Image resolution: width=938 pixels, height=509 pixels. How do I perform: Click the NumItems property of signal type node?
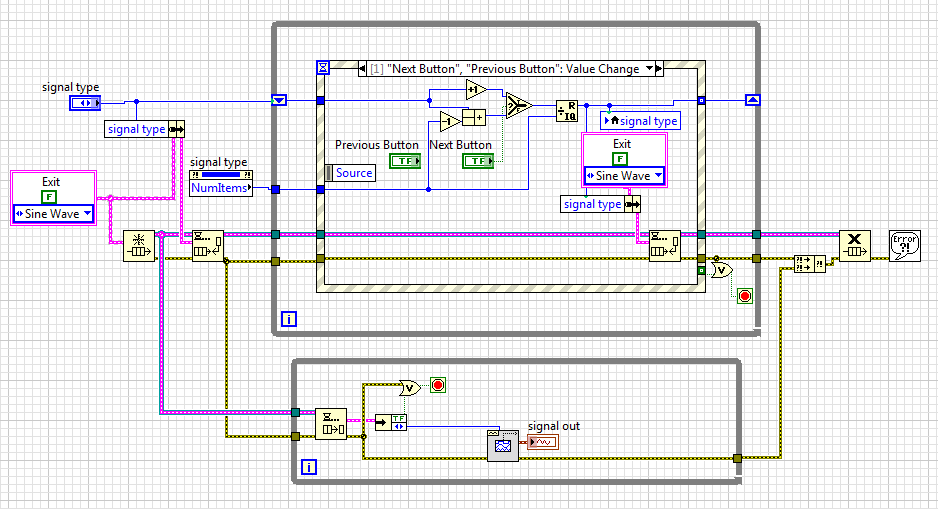click(221, 188)
